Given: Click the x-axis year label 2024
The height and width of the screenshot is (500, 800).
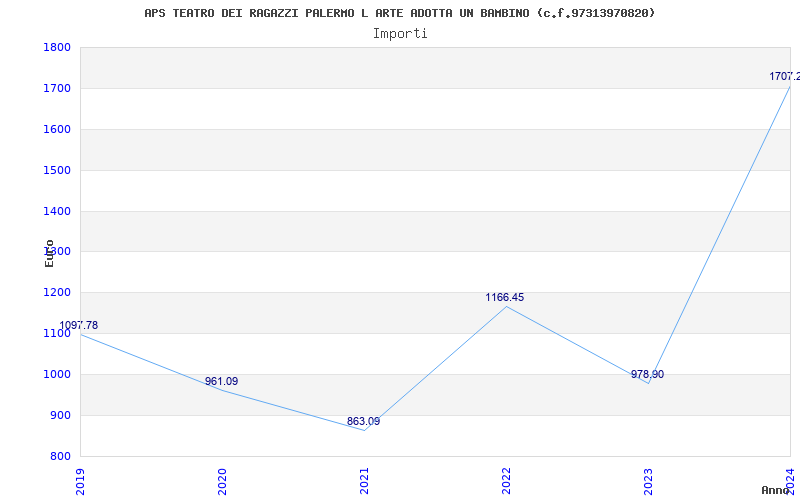Looking at the screenshot, I should pos(790,480).
